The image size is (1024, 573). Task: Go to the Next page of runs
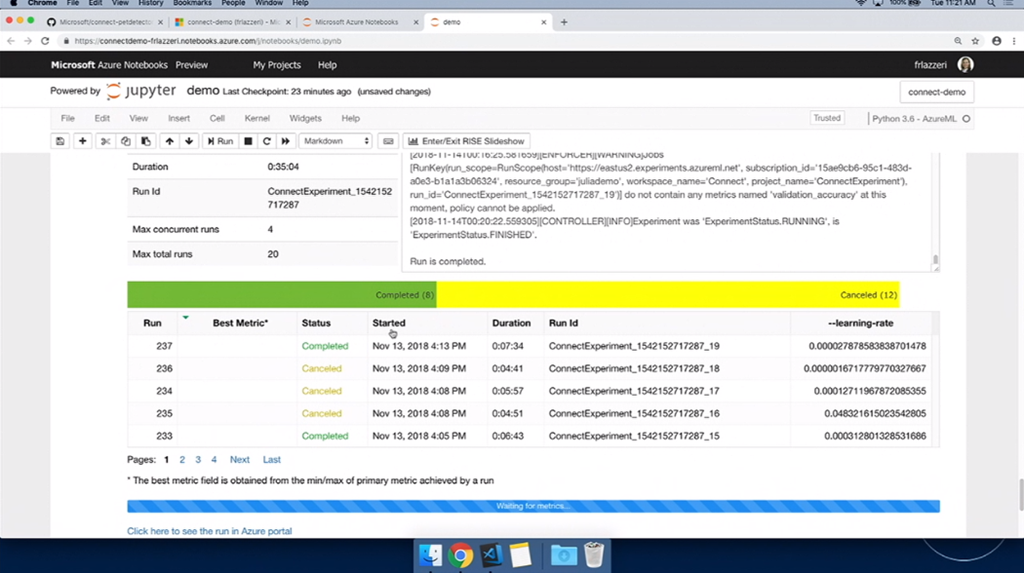pos(239,460)
